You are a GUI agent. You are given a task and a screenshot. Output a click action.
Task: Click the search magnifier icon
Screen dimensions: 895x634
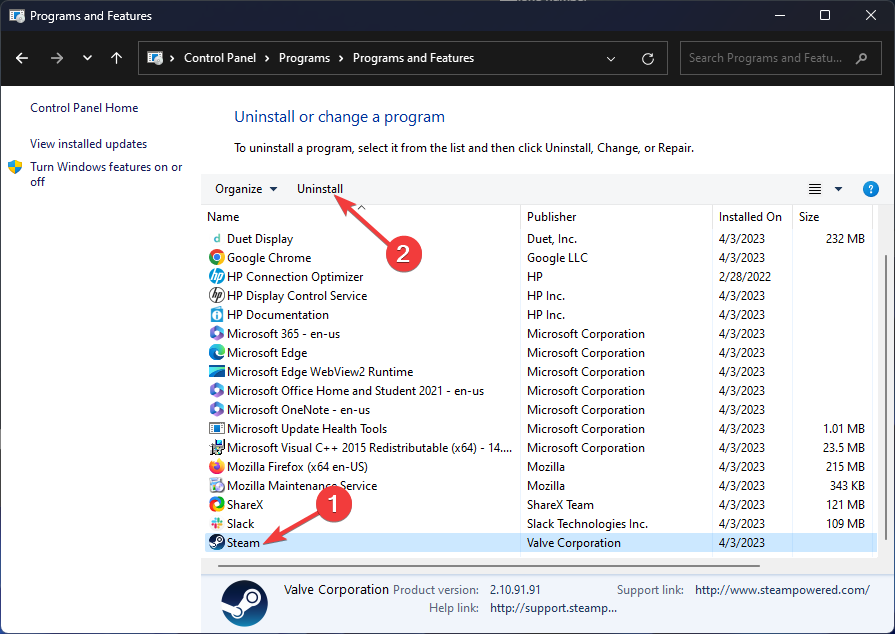[862, 58]
